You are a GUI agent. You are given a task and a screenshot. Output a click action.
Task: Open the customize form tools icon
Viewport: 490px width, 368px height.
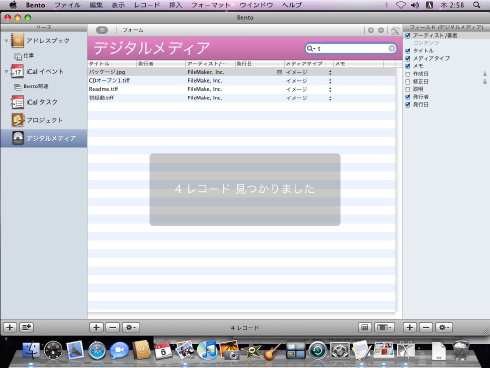[x=395, y=30]
